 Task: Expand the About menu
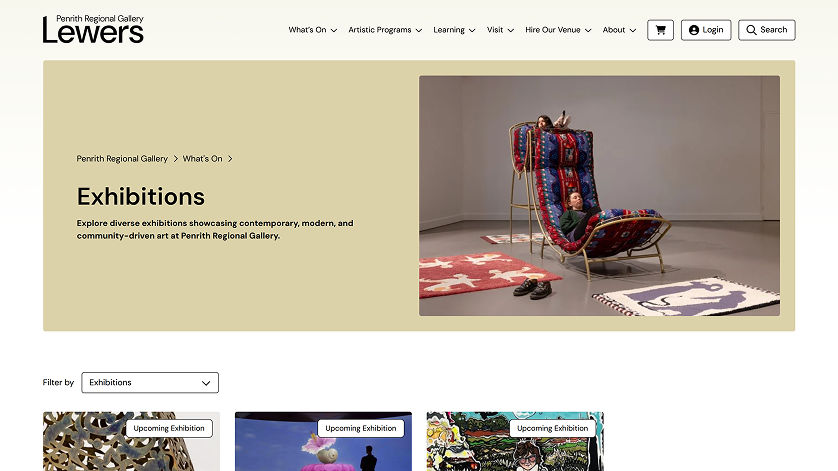[x=619, y=30]
